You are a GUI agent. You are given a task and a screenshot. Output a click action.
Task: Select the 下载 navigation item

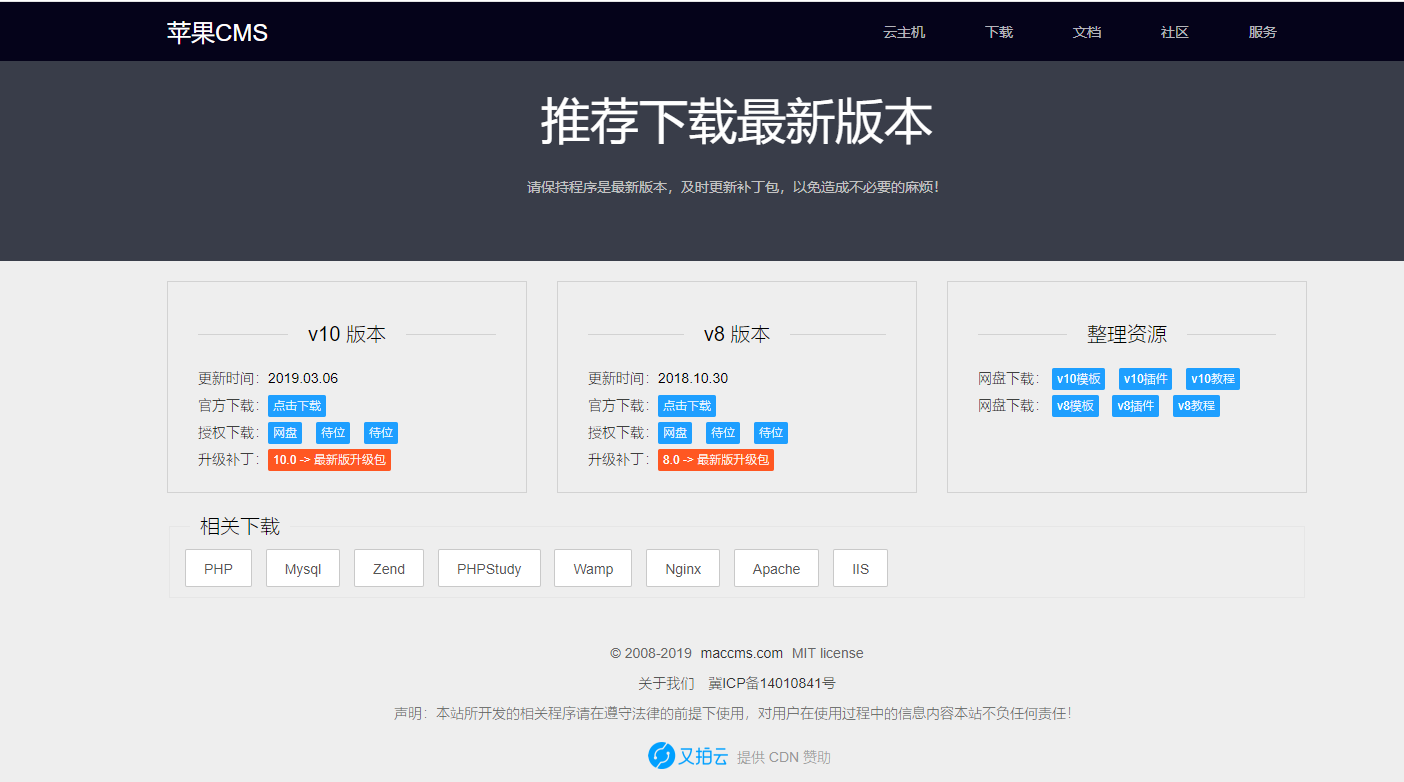pyautogui.click(x=998, y=31)
